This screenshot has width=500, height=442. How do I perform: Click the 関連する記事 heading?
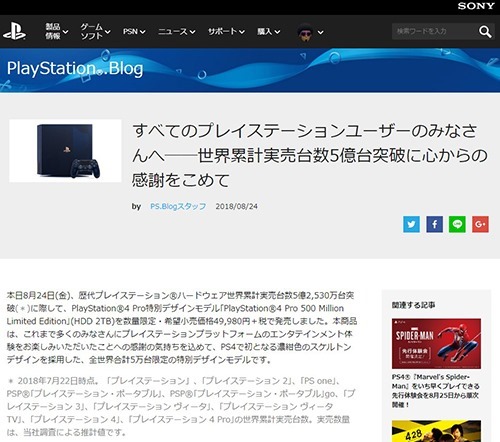point(413,305)
